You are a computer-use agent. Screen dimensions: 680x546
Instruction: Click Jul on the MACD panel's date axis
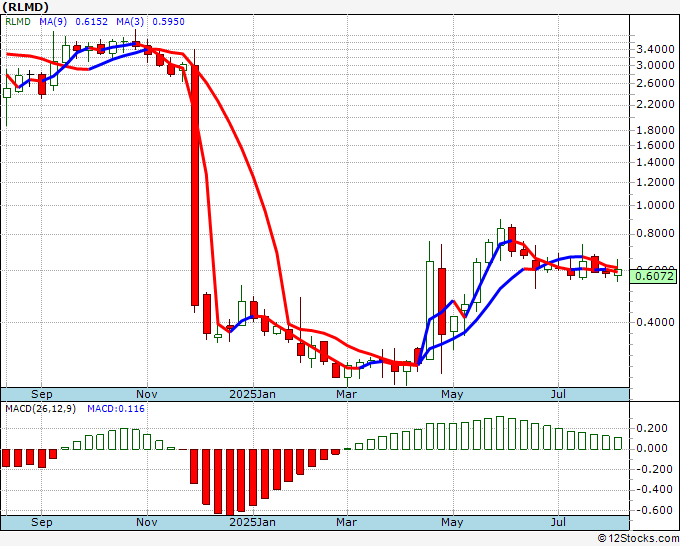(x=558, y=522)
